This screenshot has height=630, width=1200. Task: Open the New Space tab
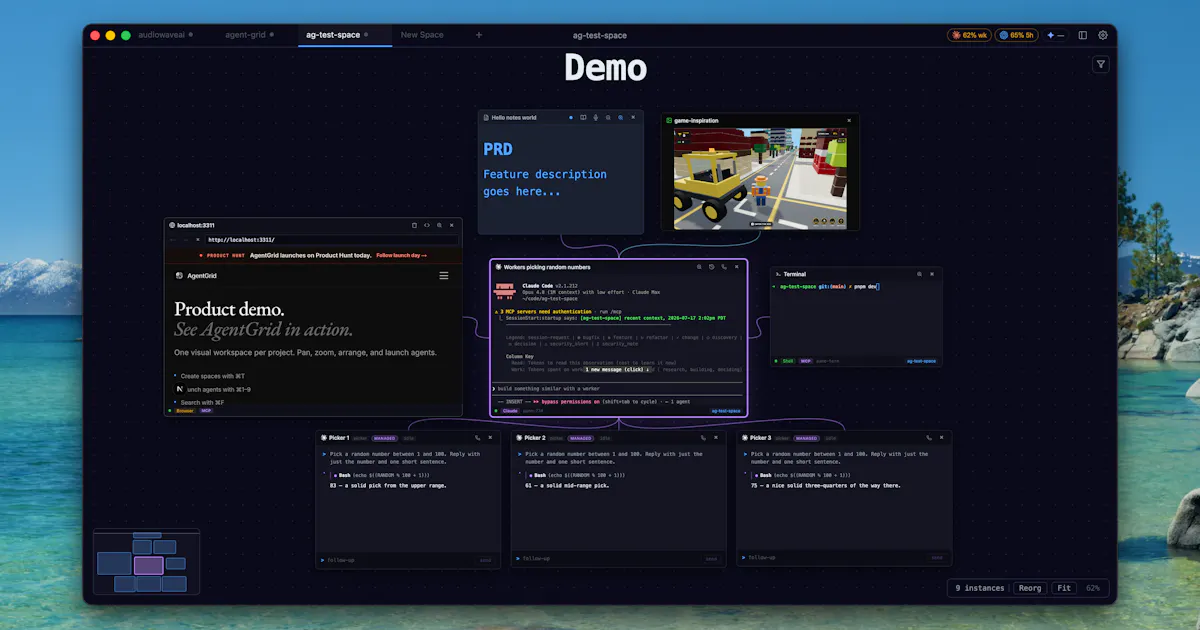(422, 35)
